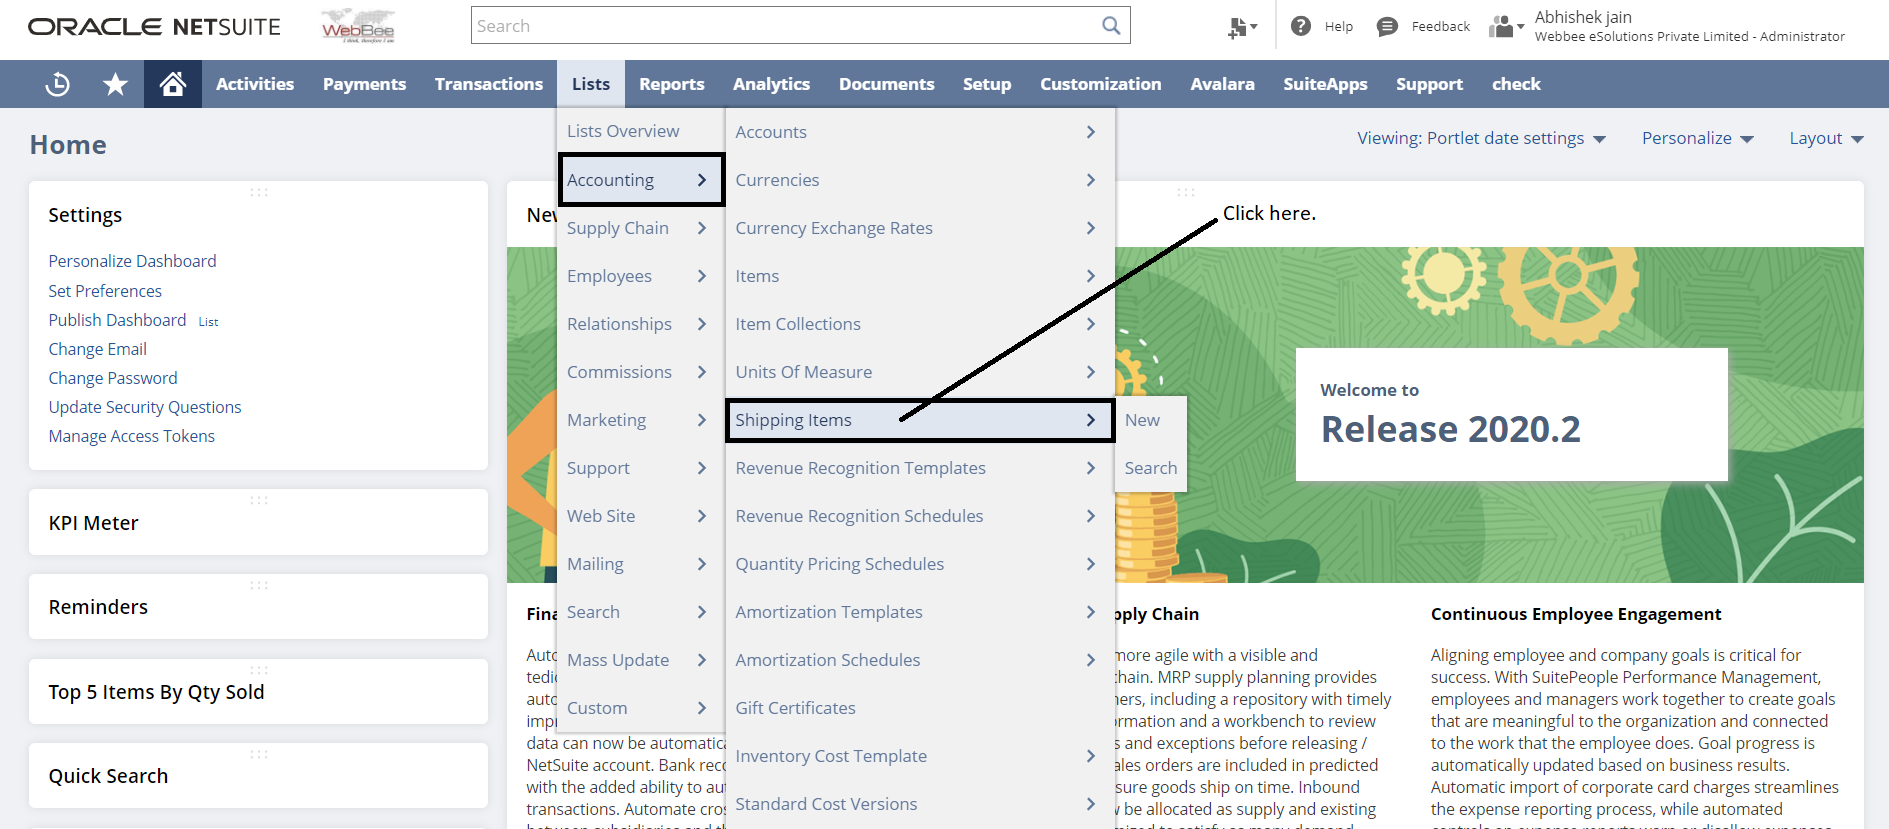Open the Avalara menu
The width and height of the screenshot is (1889, 829).
pyautogui.click(x=1223, y=84)
